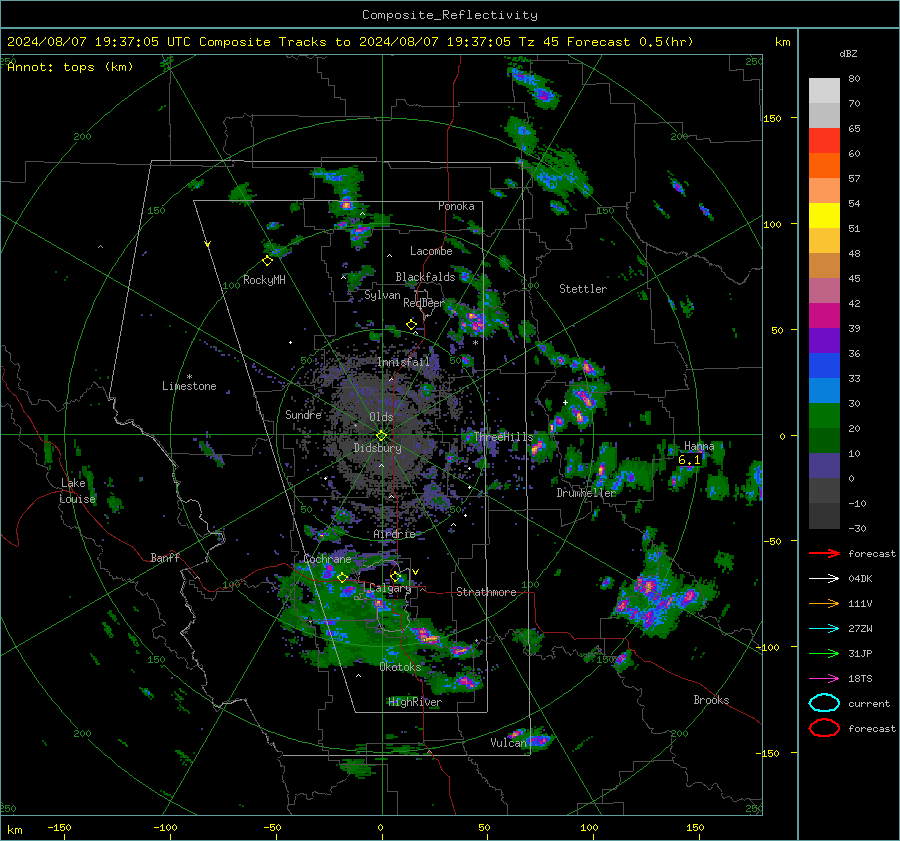Pick the green swatch at 30 dBZ
The width and height of the screenshot is (900, 841).
coord(824,415)
